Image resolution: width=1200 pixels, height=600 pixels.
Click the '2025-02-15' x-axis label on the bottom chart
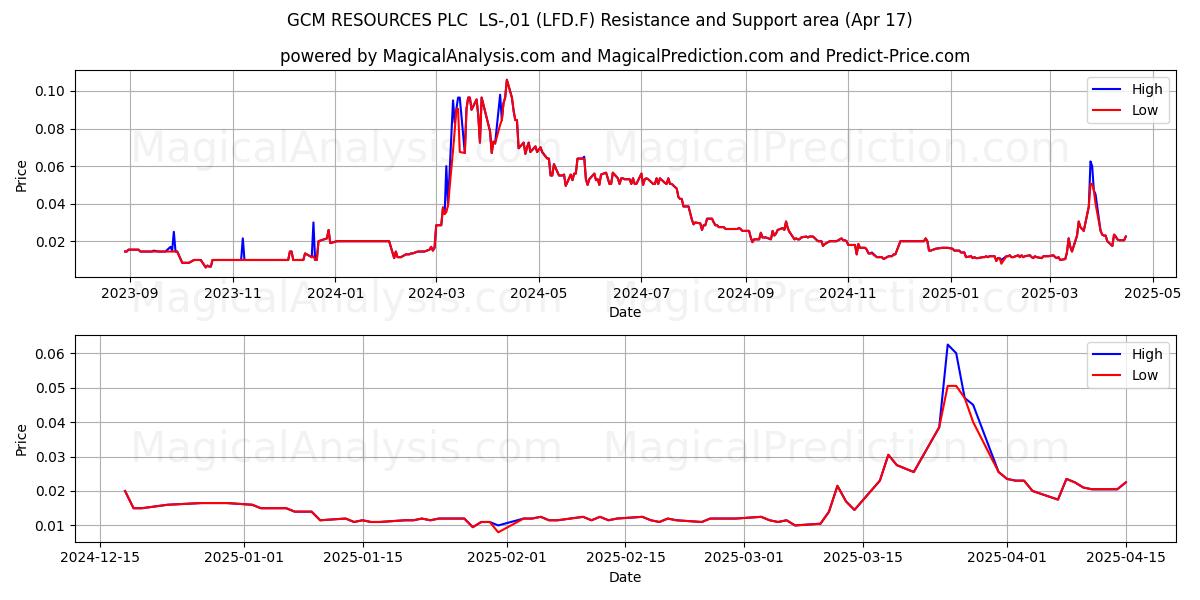(x=626, y=559)
